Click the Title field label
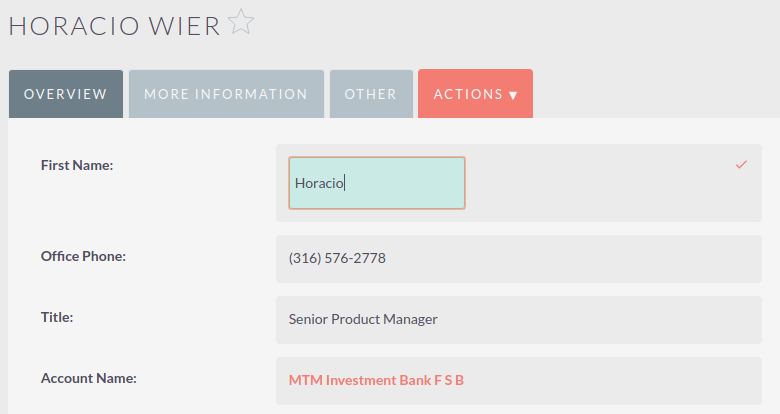The image size is (780, 414). point(59,317)
